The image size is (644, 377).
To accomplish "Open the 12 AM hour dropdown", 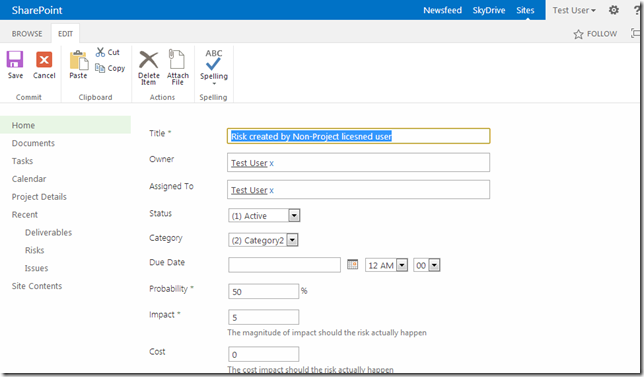I will (402, 265).
